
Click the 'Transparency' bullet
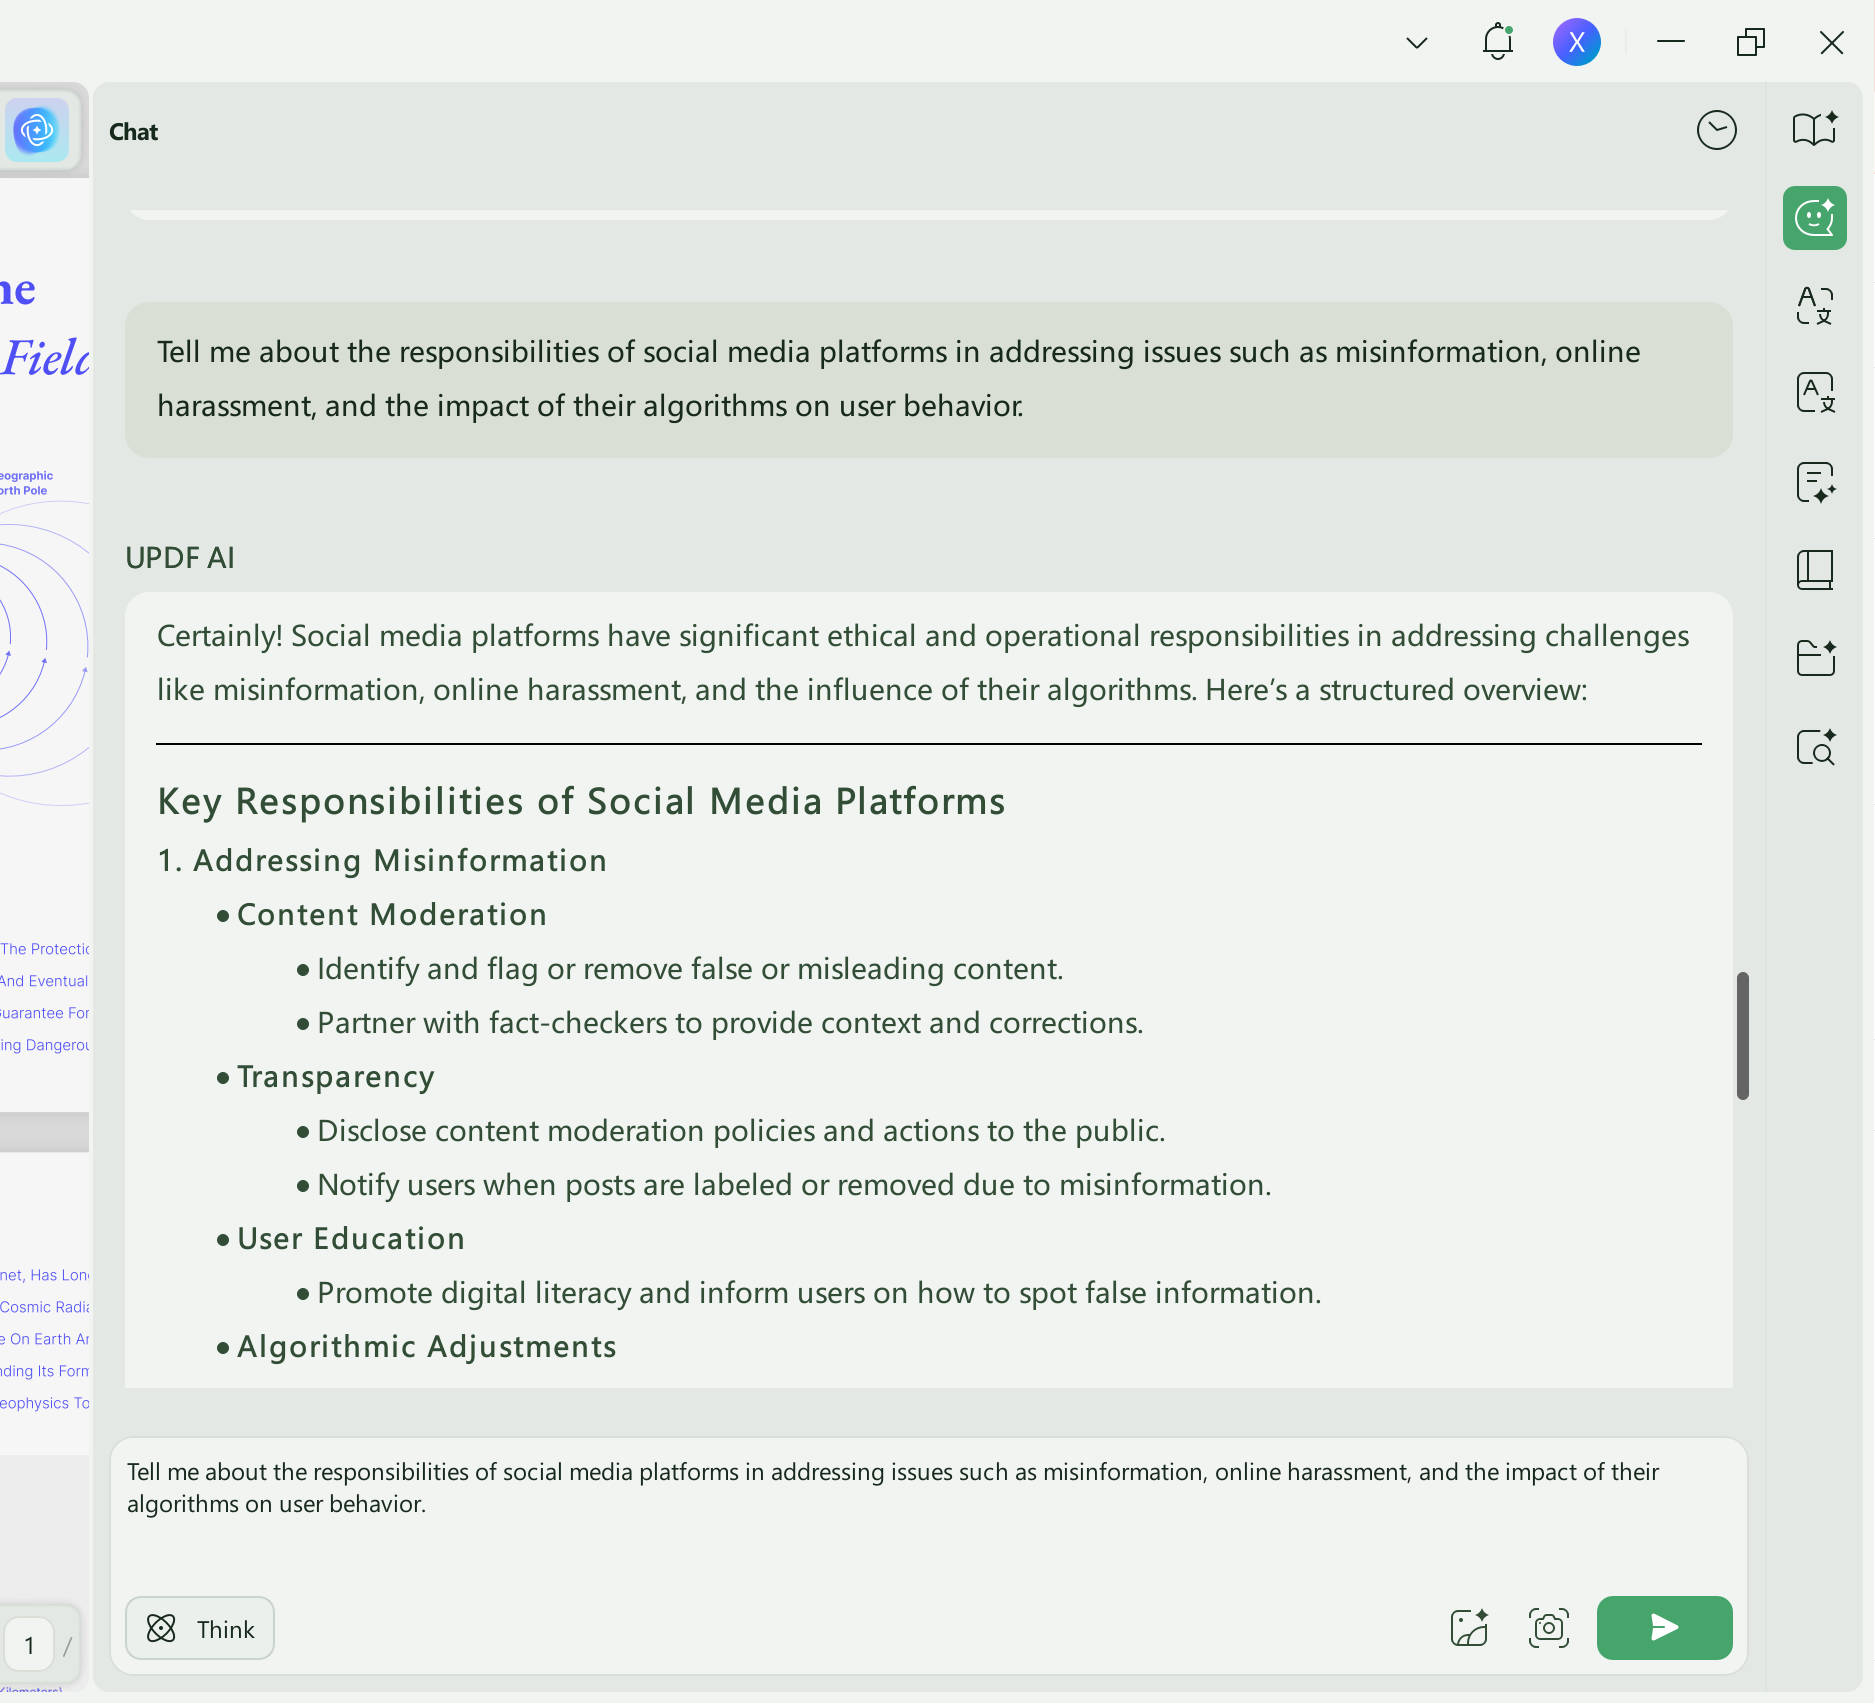click(335, 1076)
